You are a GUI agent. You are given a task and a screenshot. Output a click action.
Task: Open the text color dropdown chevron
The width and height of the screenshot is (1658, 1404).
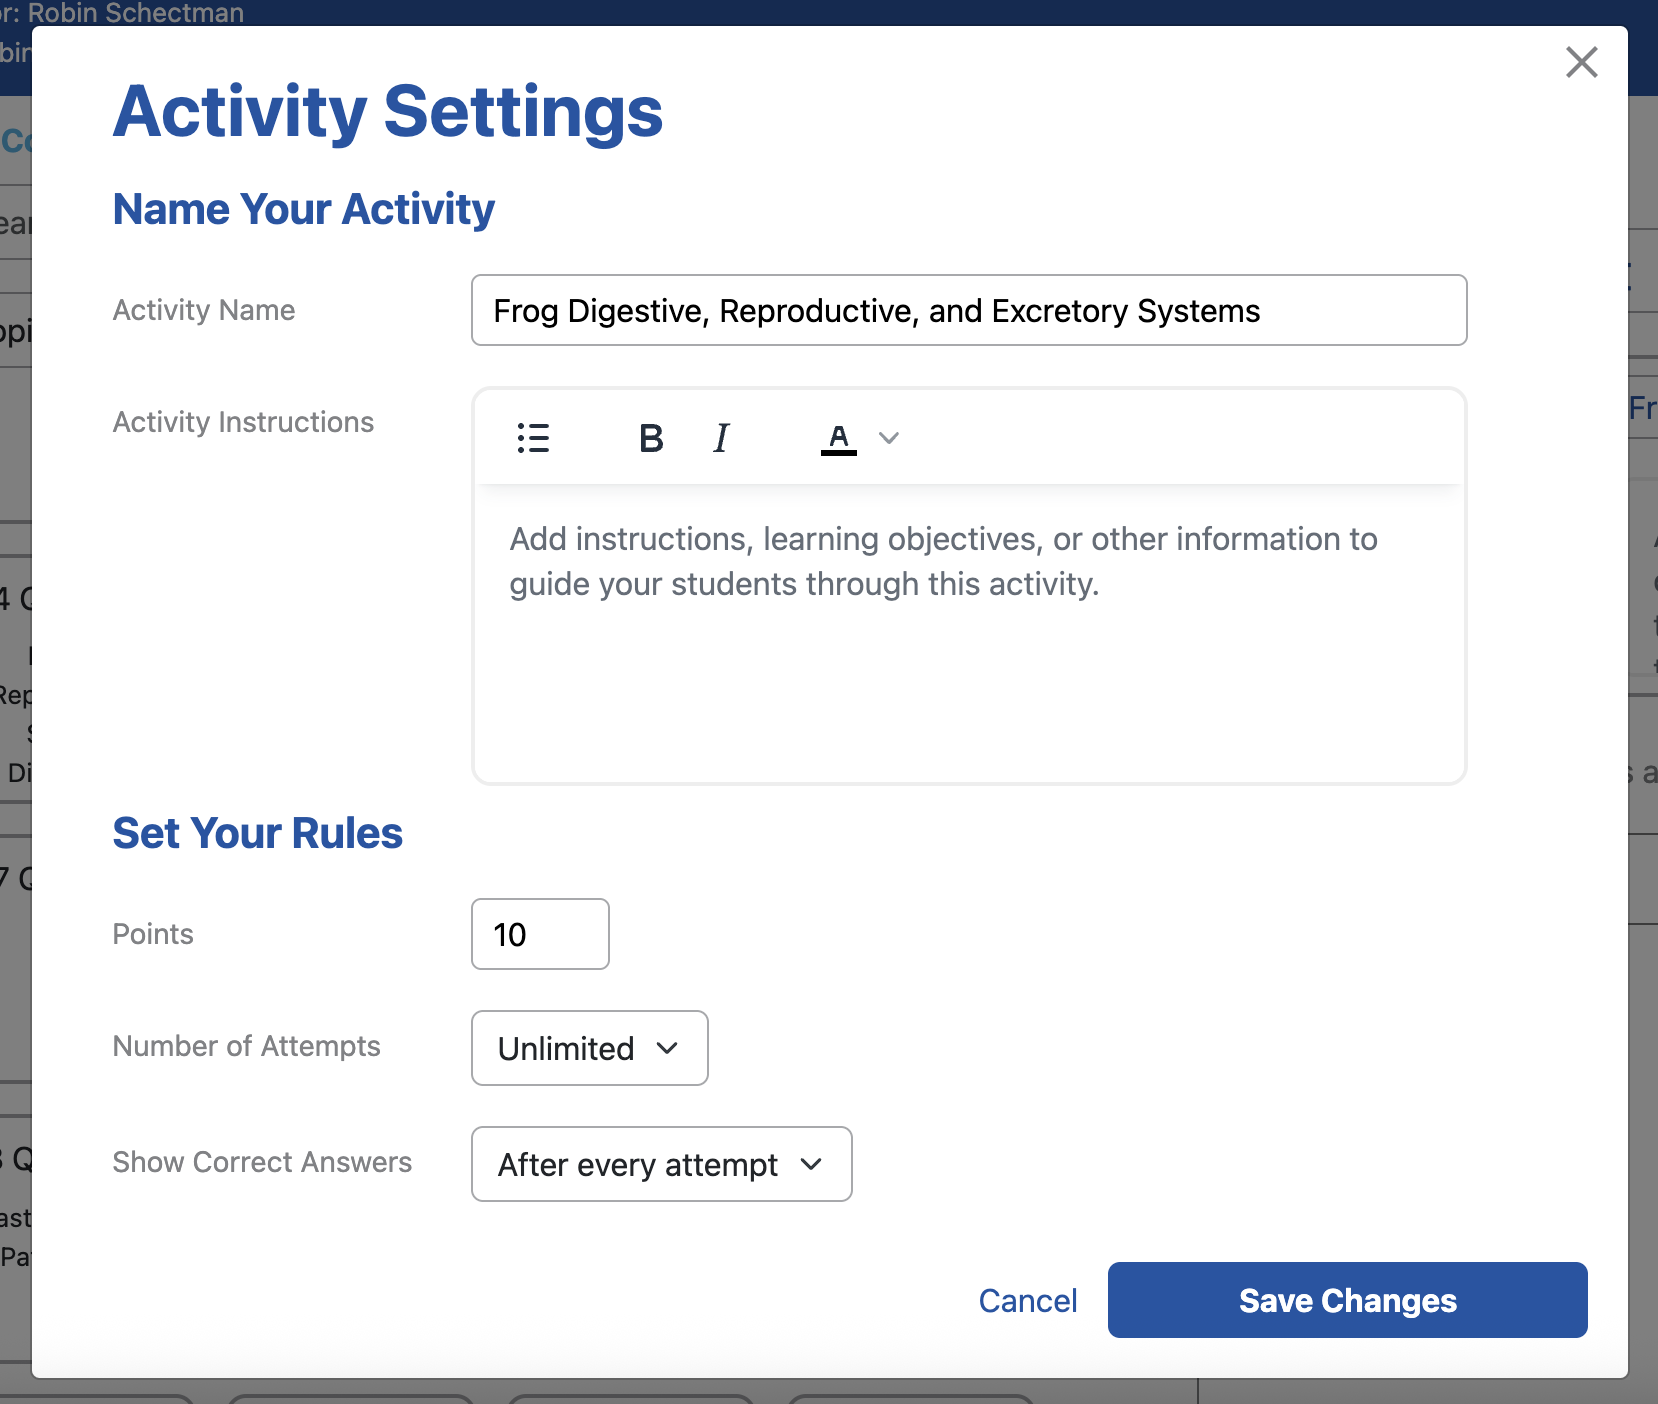(888, 437)
